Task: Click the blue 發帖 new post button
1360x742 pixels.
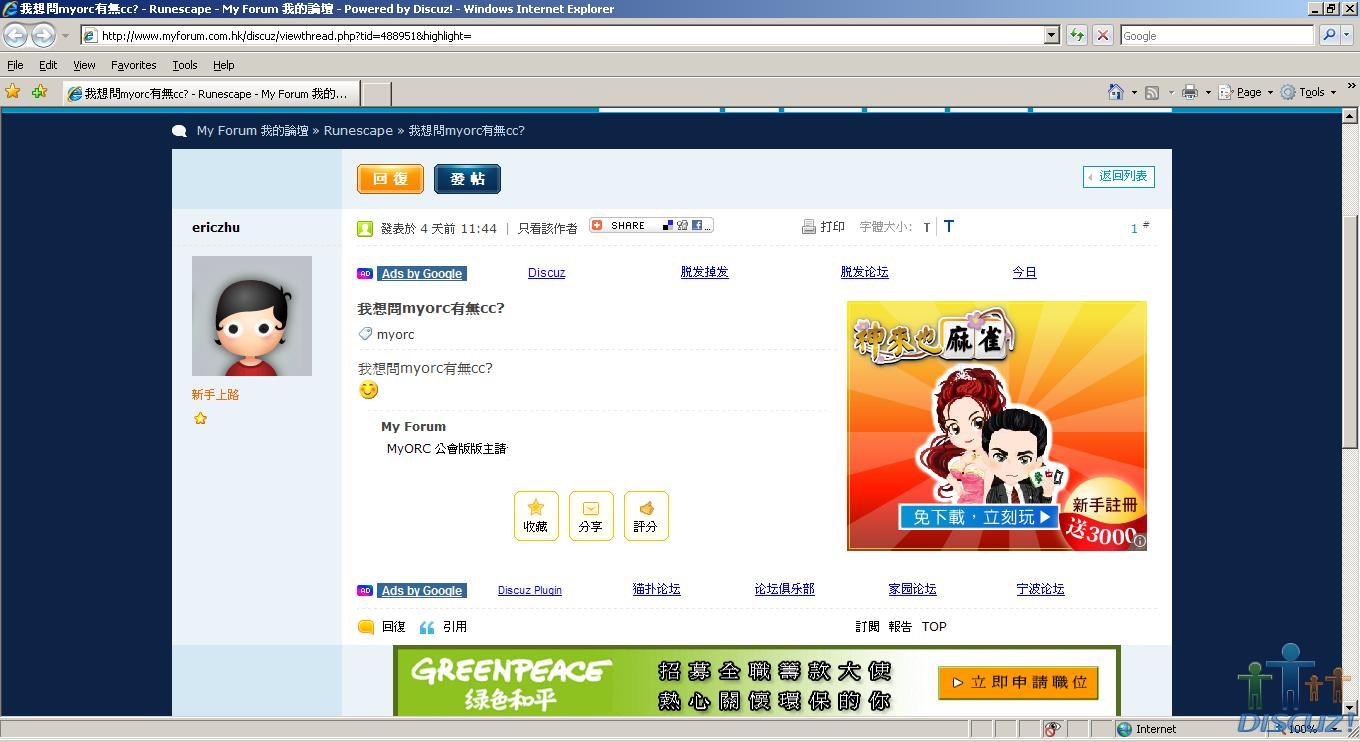Action: coord(467,179)
